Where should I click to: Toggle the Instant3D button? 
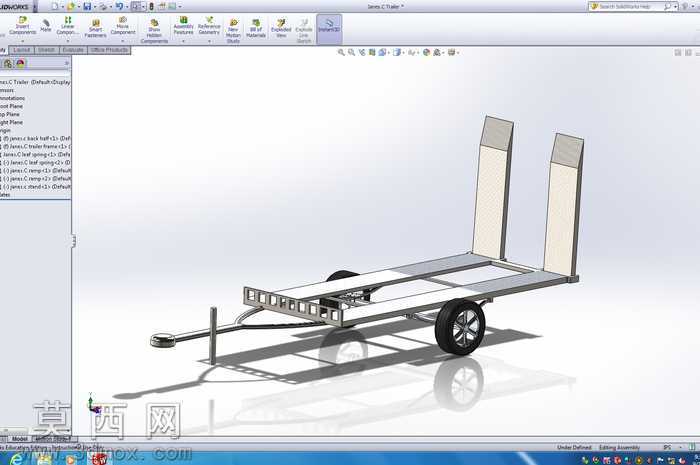(329, 27)
